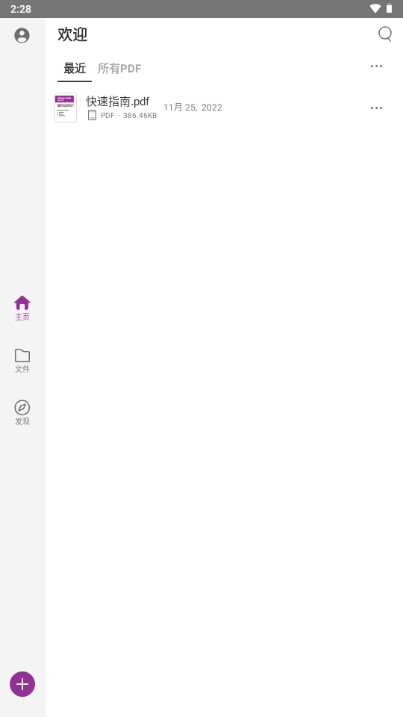Click the device storage icon under the filename
This screenshot has height=717, width=403.
[x=92, y=115]
